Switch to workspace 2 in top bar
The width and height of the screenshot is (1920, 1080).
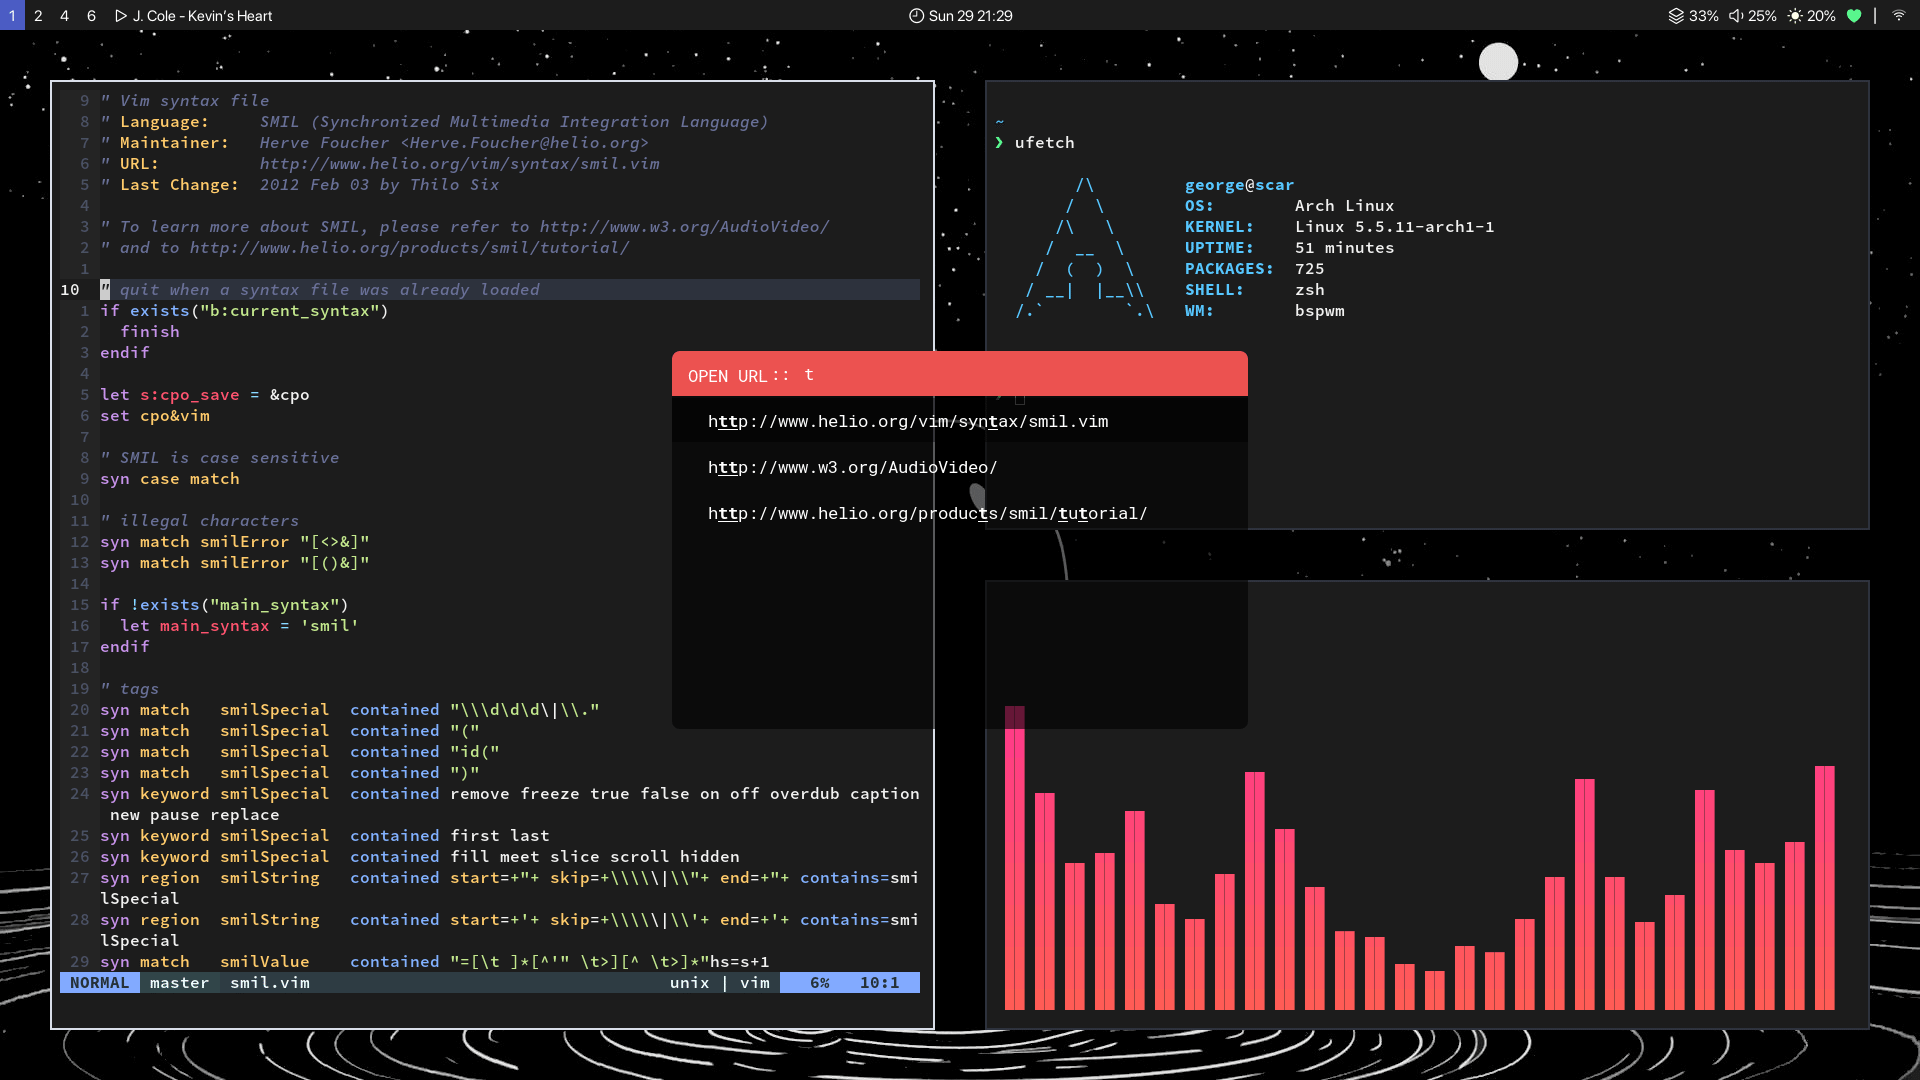(38, 15)
